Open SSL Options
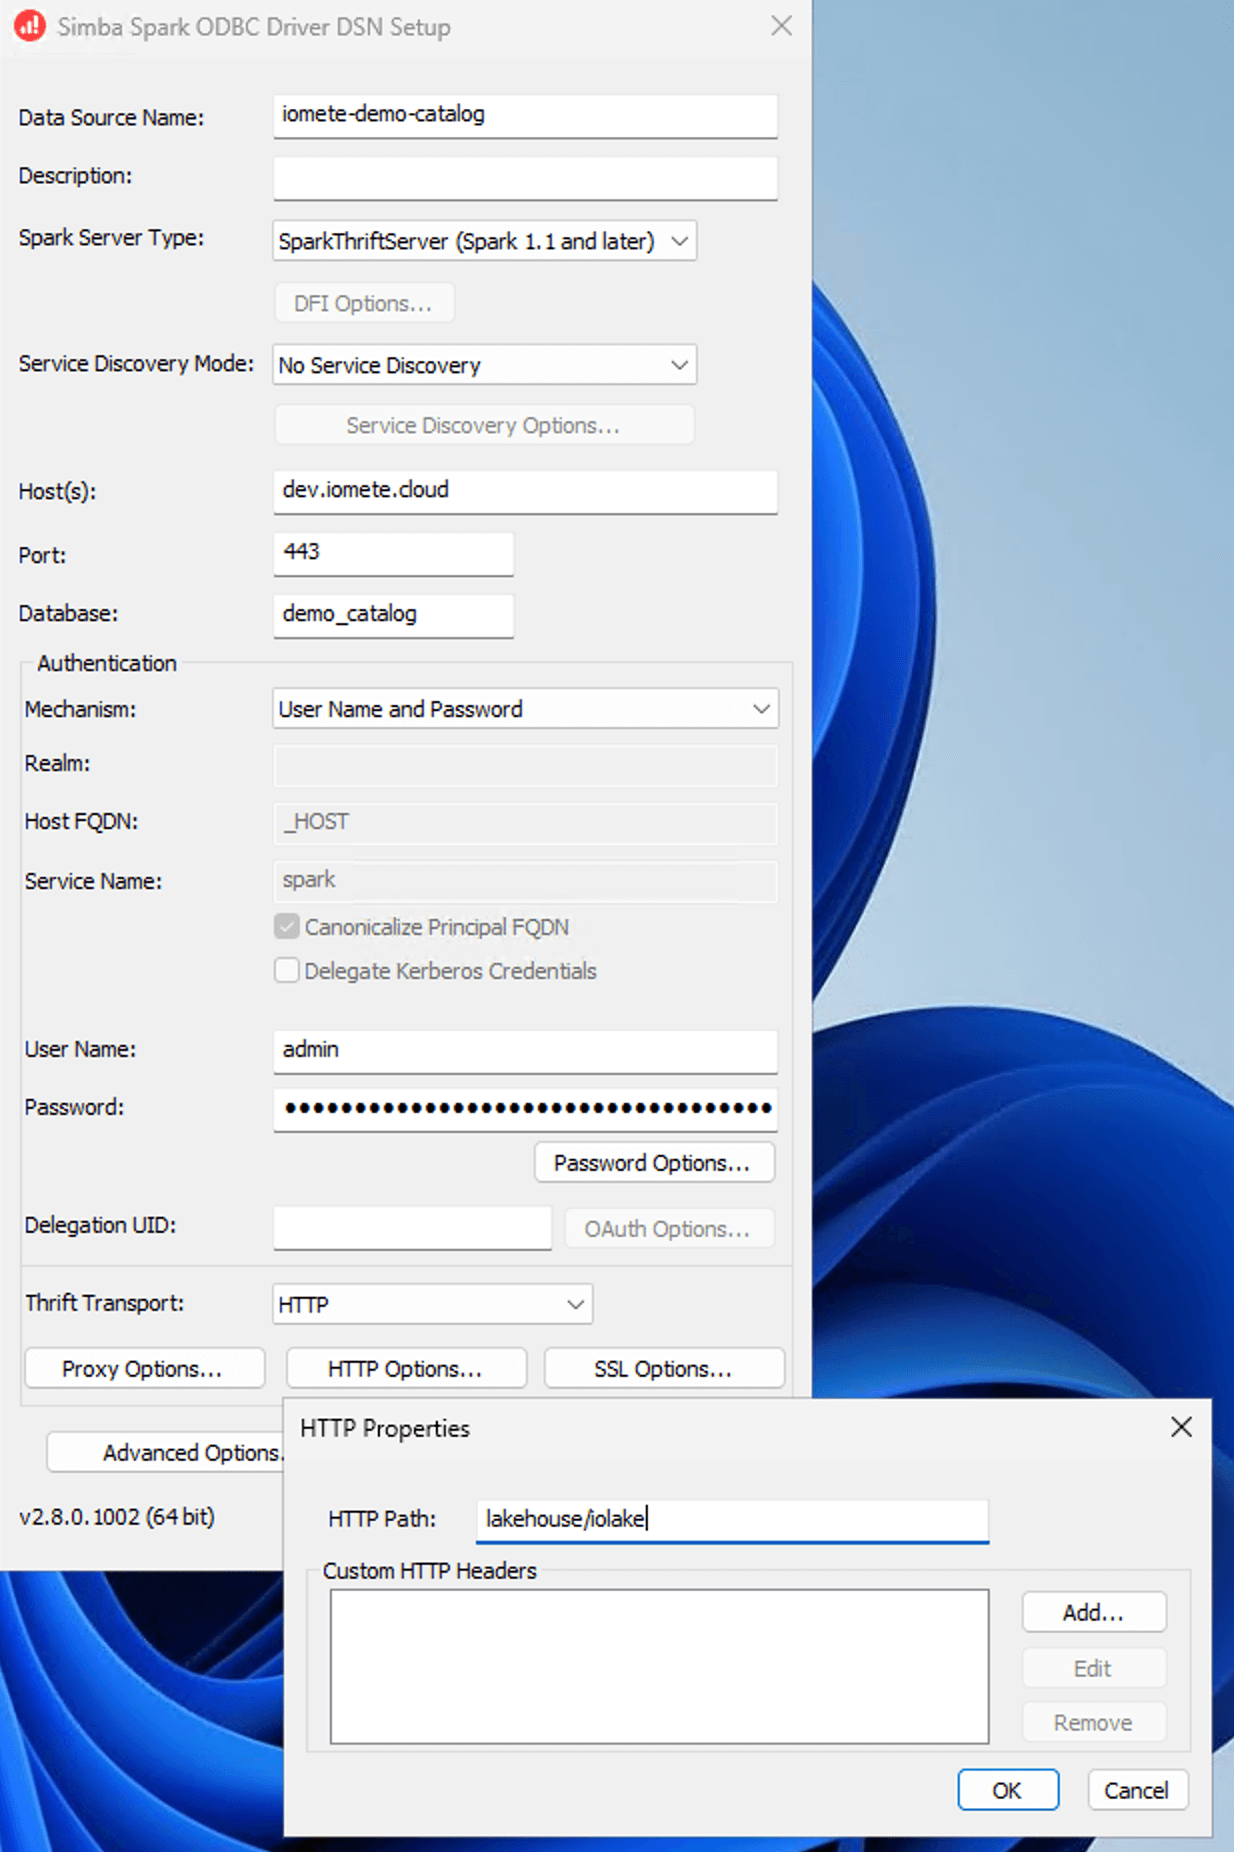 [x=664, y=1368]
